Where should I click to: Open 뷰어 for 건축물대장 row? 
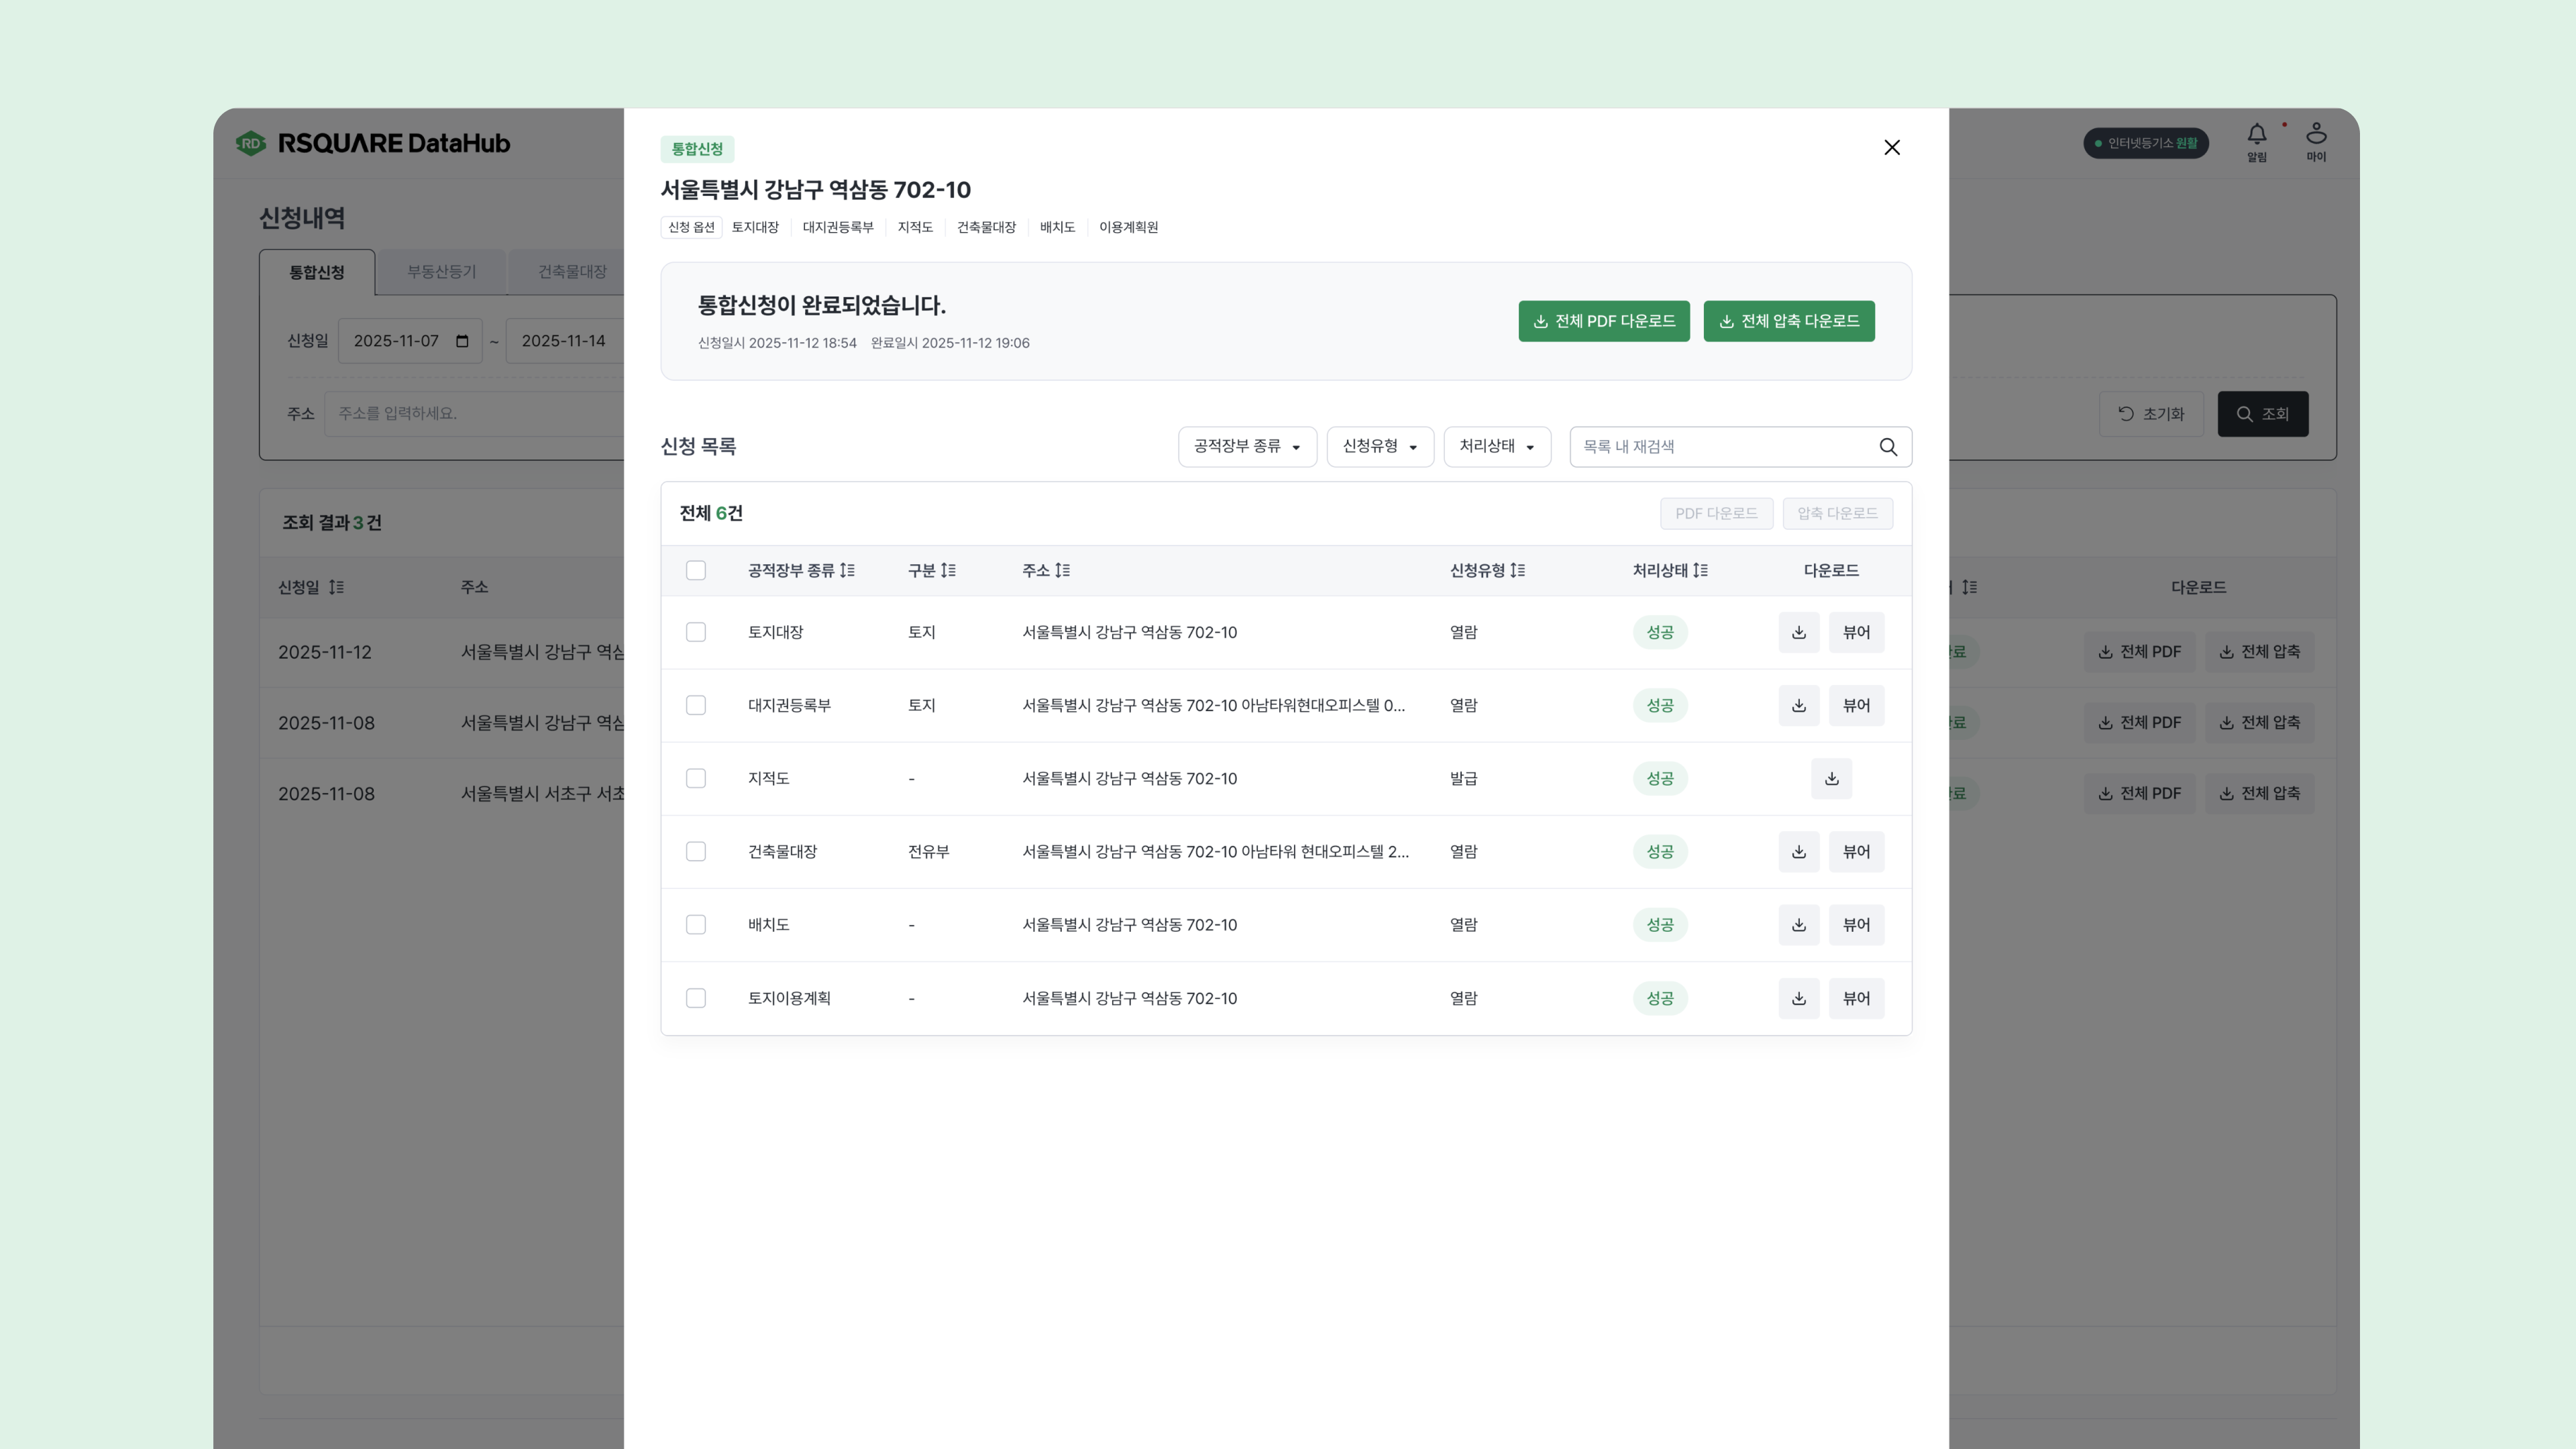[x=1855, y=851]
